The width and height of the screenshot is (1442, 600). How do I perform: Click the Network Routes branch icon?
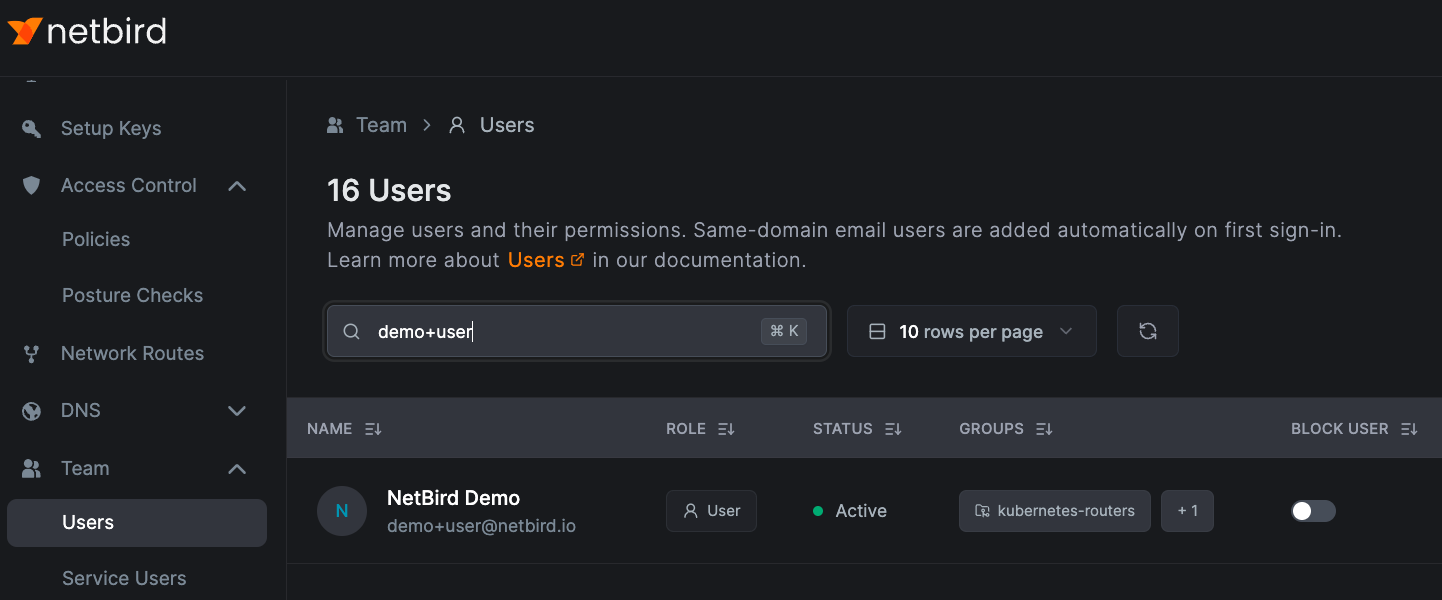(x=32, y=354)
